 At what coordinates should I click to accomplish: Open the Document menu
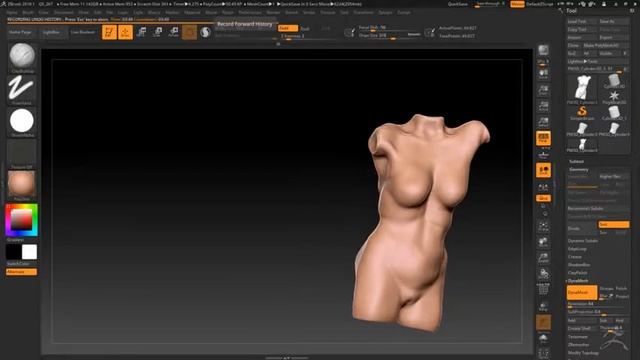click(64, 13)
